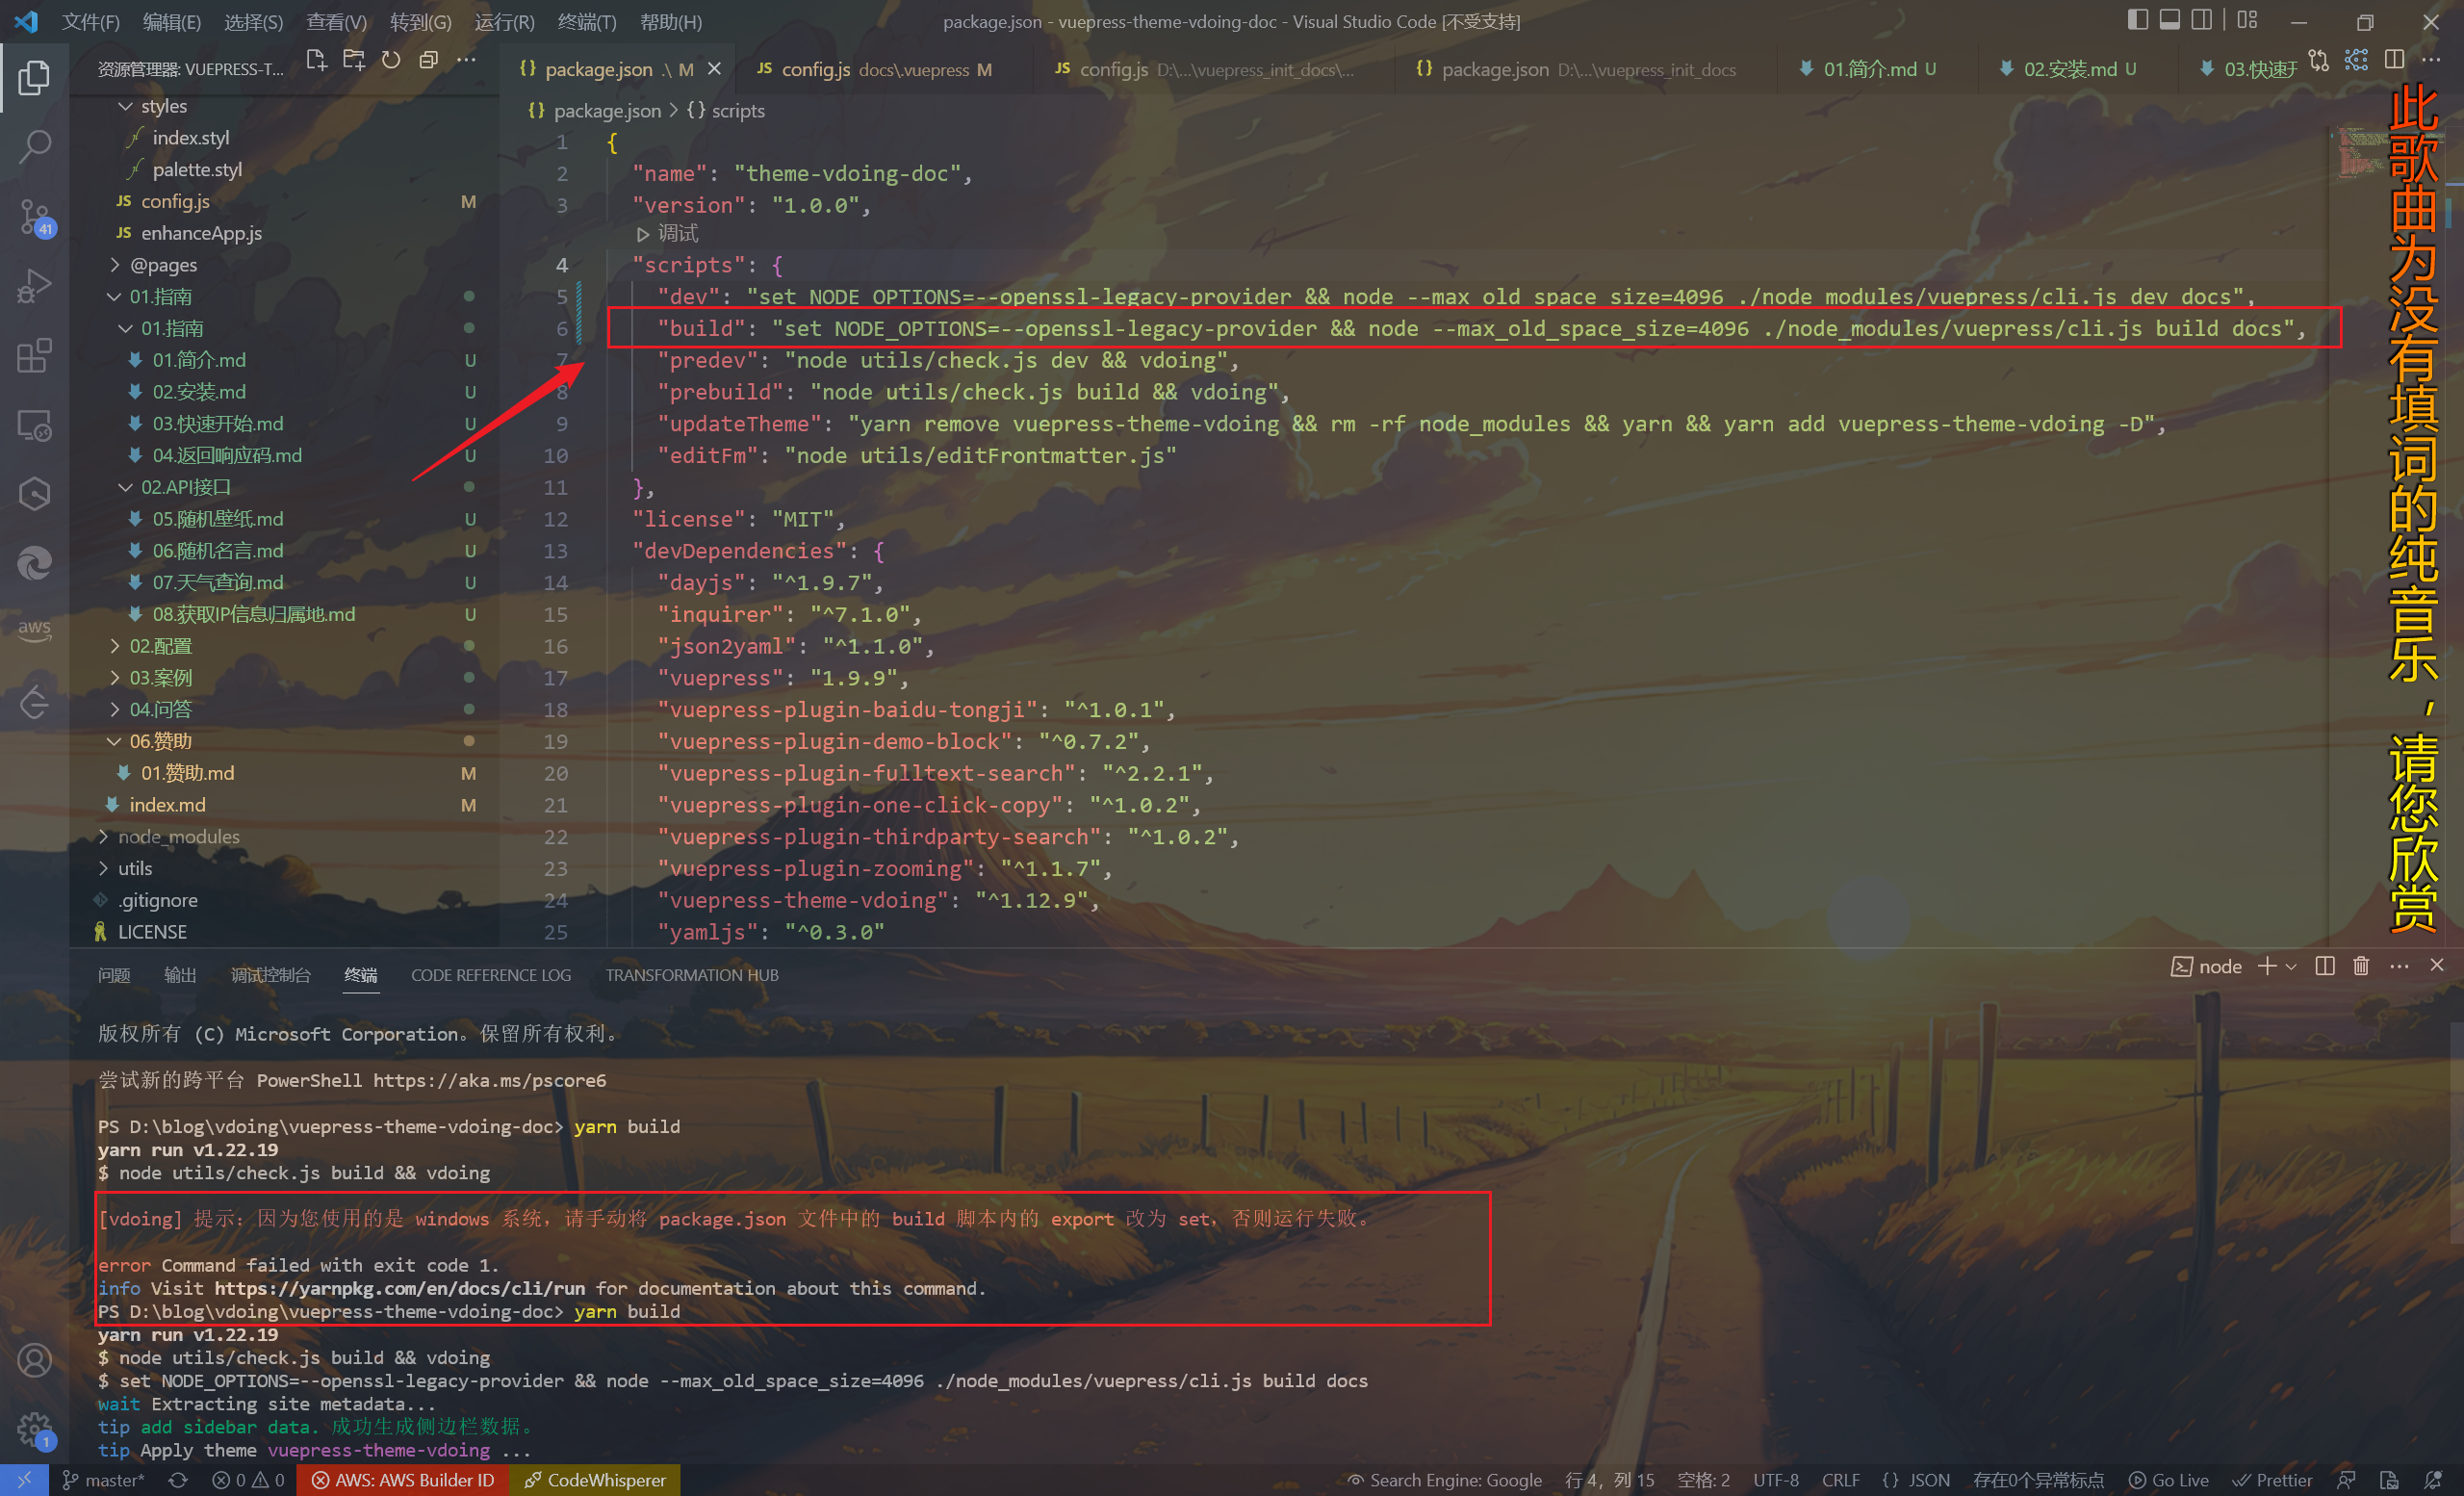
Task: Open notifications bell in status bar
Action: click(2434, 1480)
